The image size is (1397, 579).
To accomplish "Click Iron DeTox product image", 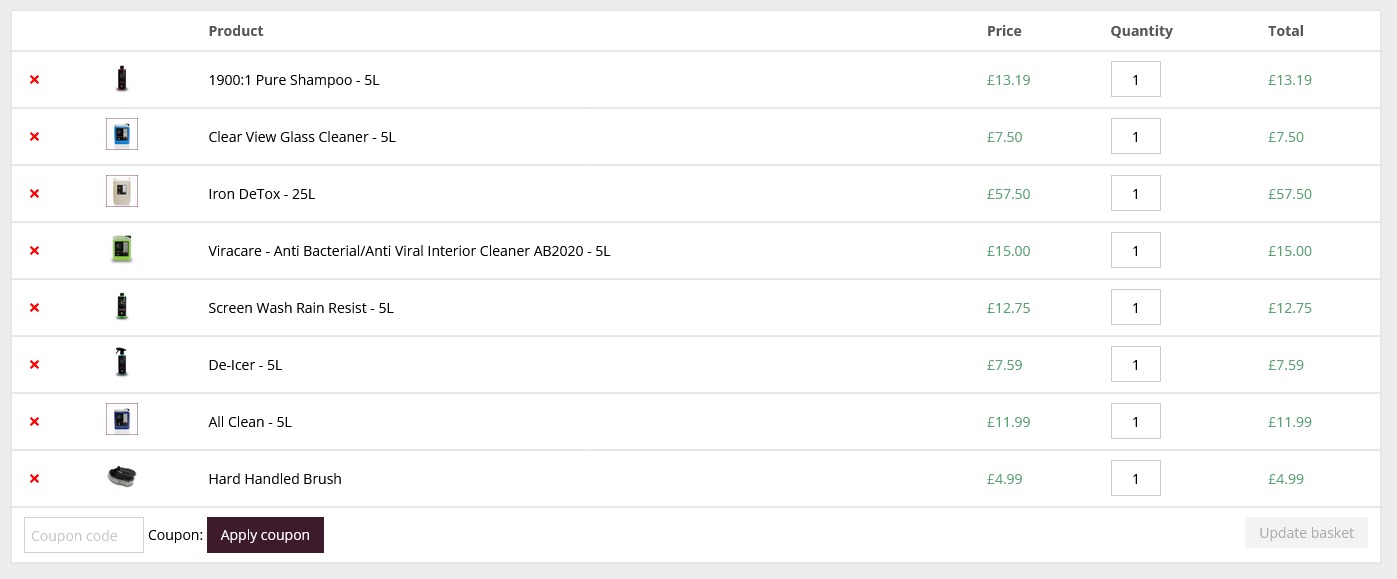I will coord(122,191).
